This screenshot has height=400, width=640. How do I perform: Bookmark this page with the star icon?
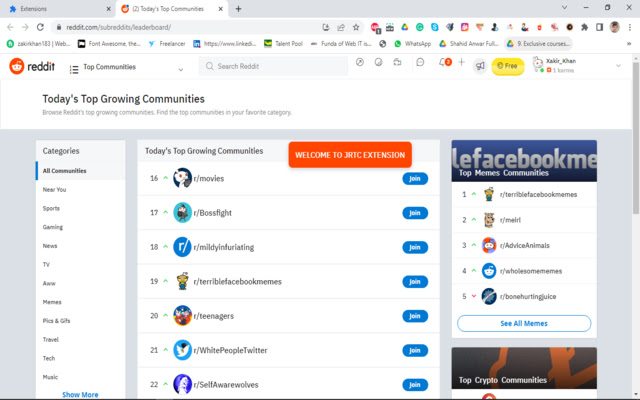point(356,27)
